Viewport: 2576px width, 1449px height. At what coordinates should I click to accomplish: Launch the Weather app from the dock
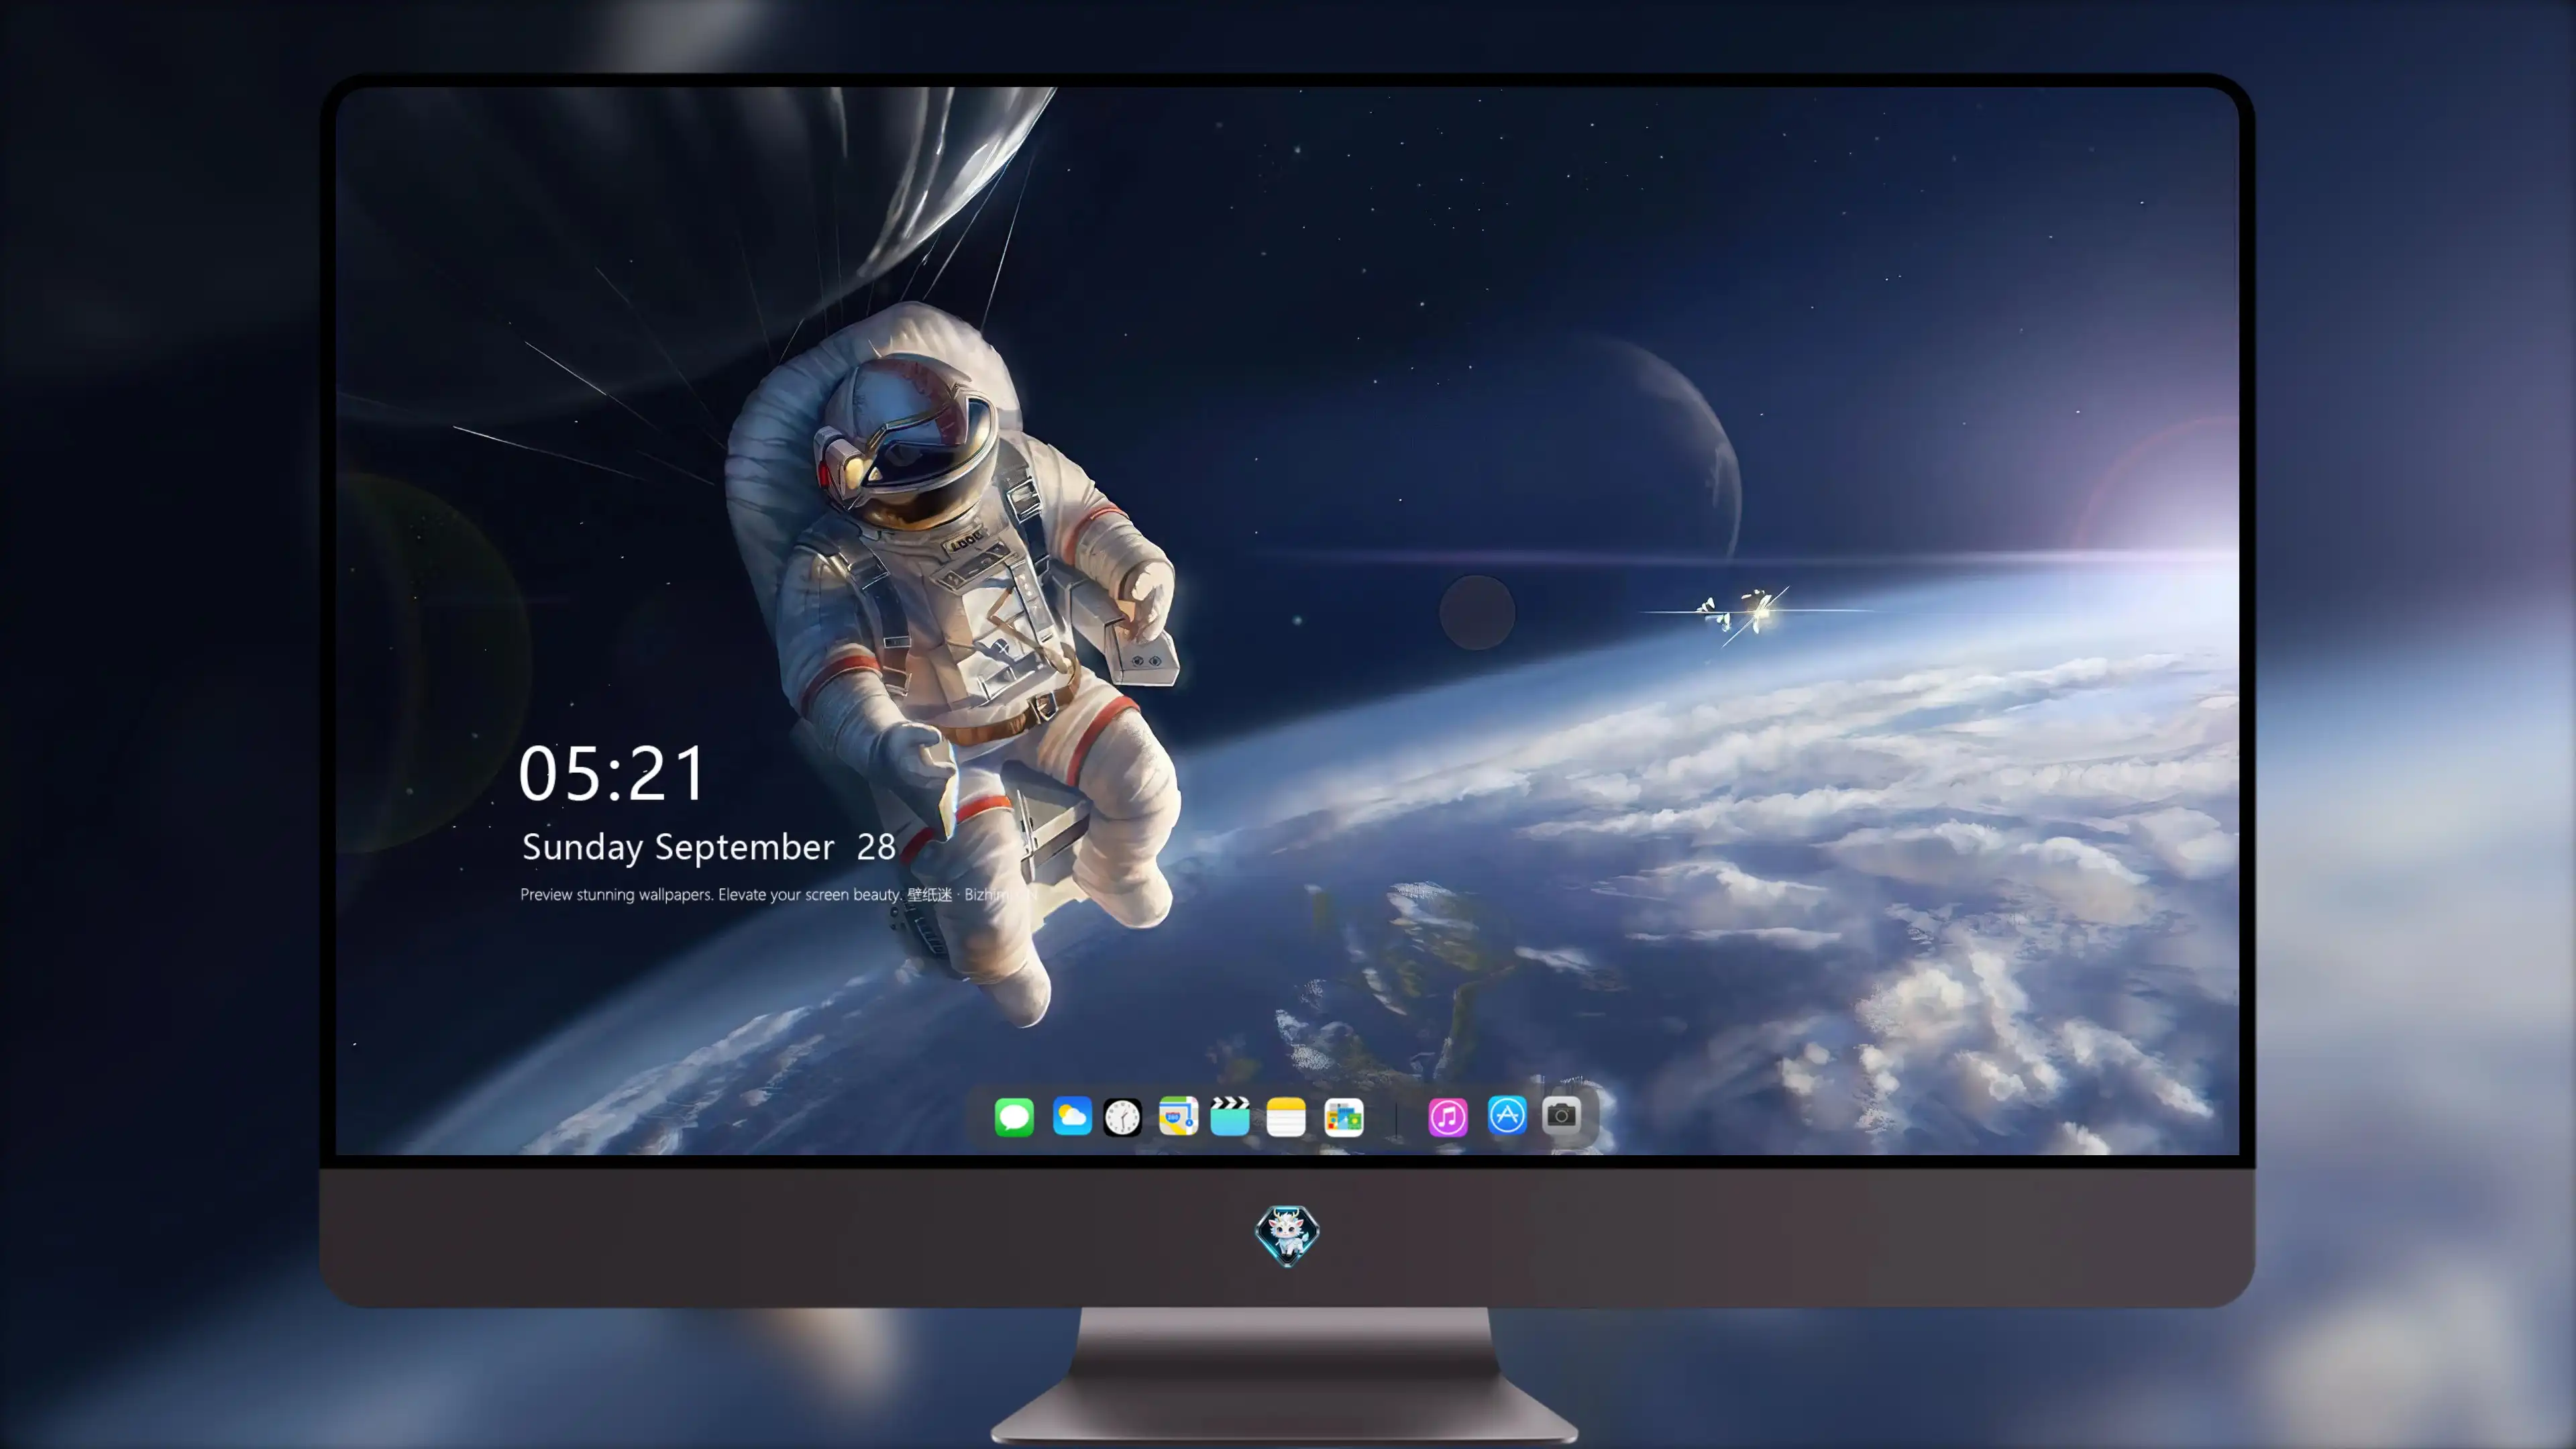pos(1072,1116)
